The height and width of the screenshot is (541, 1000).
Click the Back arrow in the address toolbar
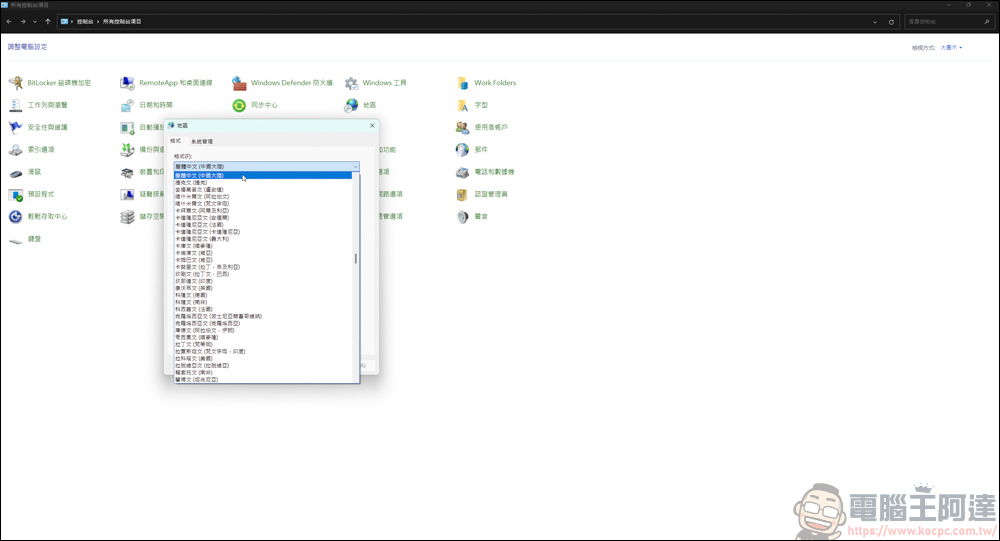pos(9,22)
